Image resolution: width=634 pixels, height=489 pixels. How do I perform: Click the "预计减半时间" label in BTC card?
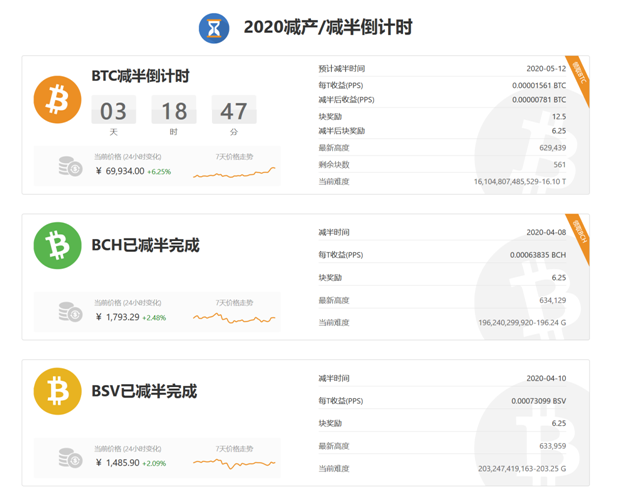click(342, 69)
